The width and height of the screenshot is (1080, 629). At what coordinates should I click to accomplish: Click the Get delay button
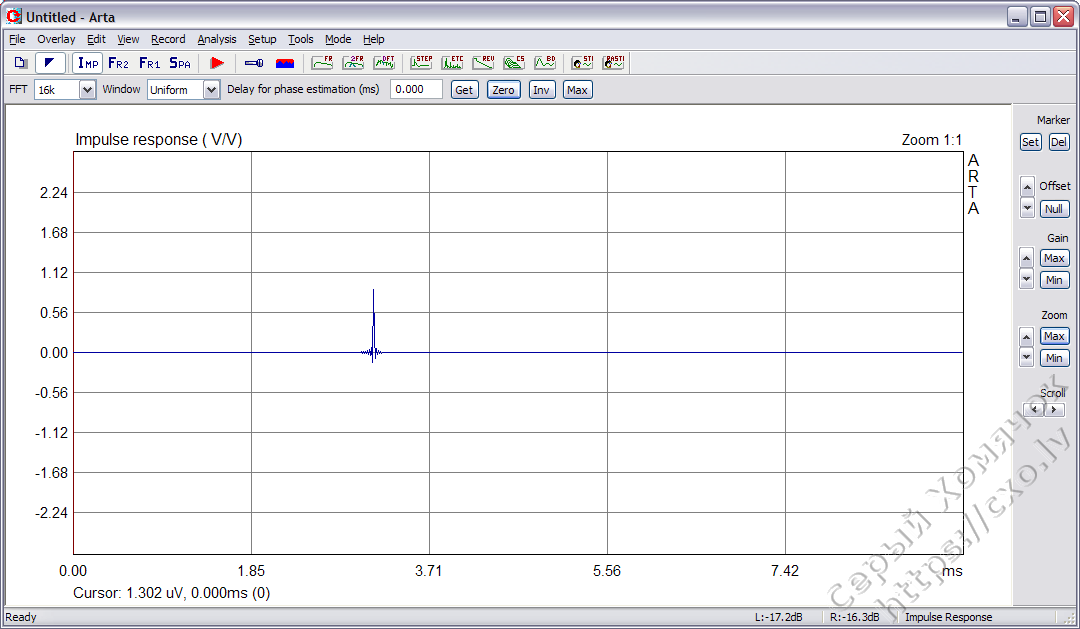[x=464, y=90]
